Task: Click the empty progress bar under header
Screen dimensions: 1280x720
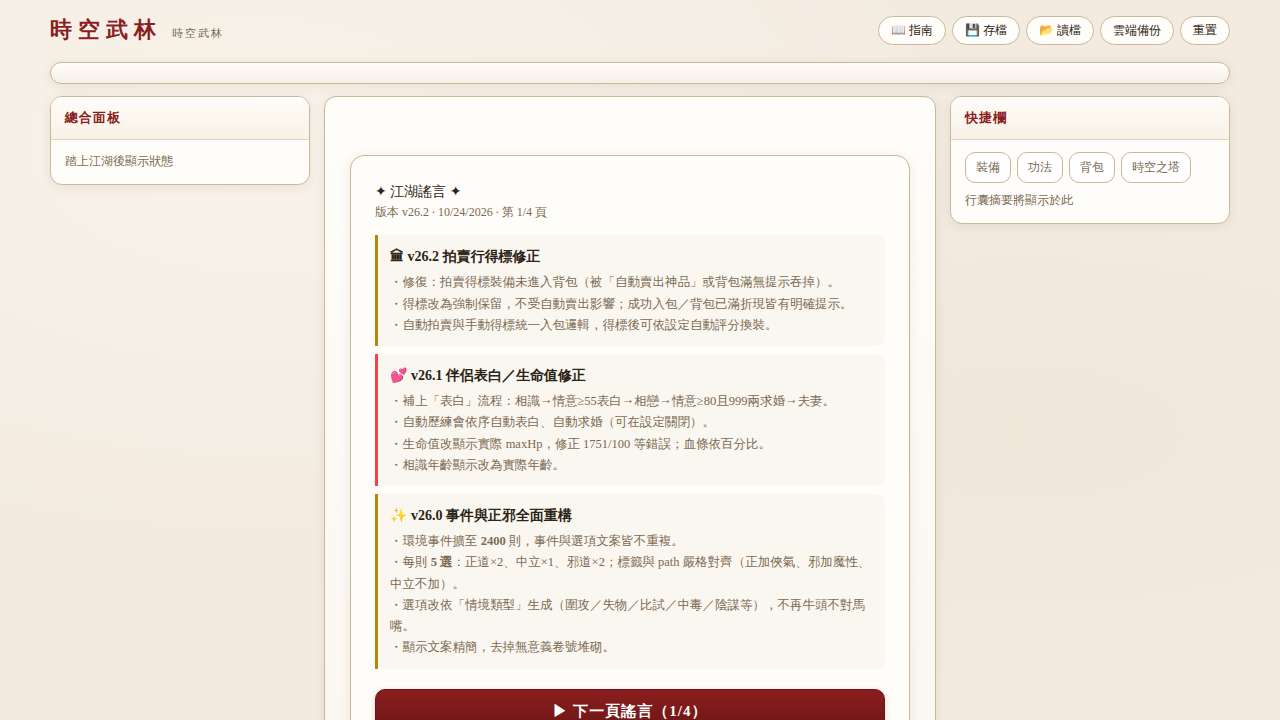Action: click(x=640, y=73)
